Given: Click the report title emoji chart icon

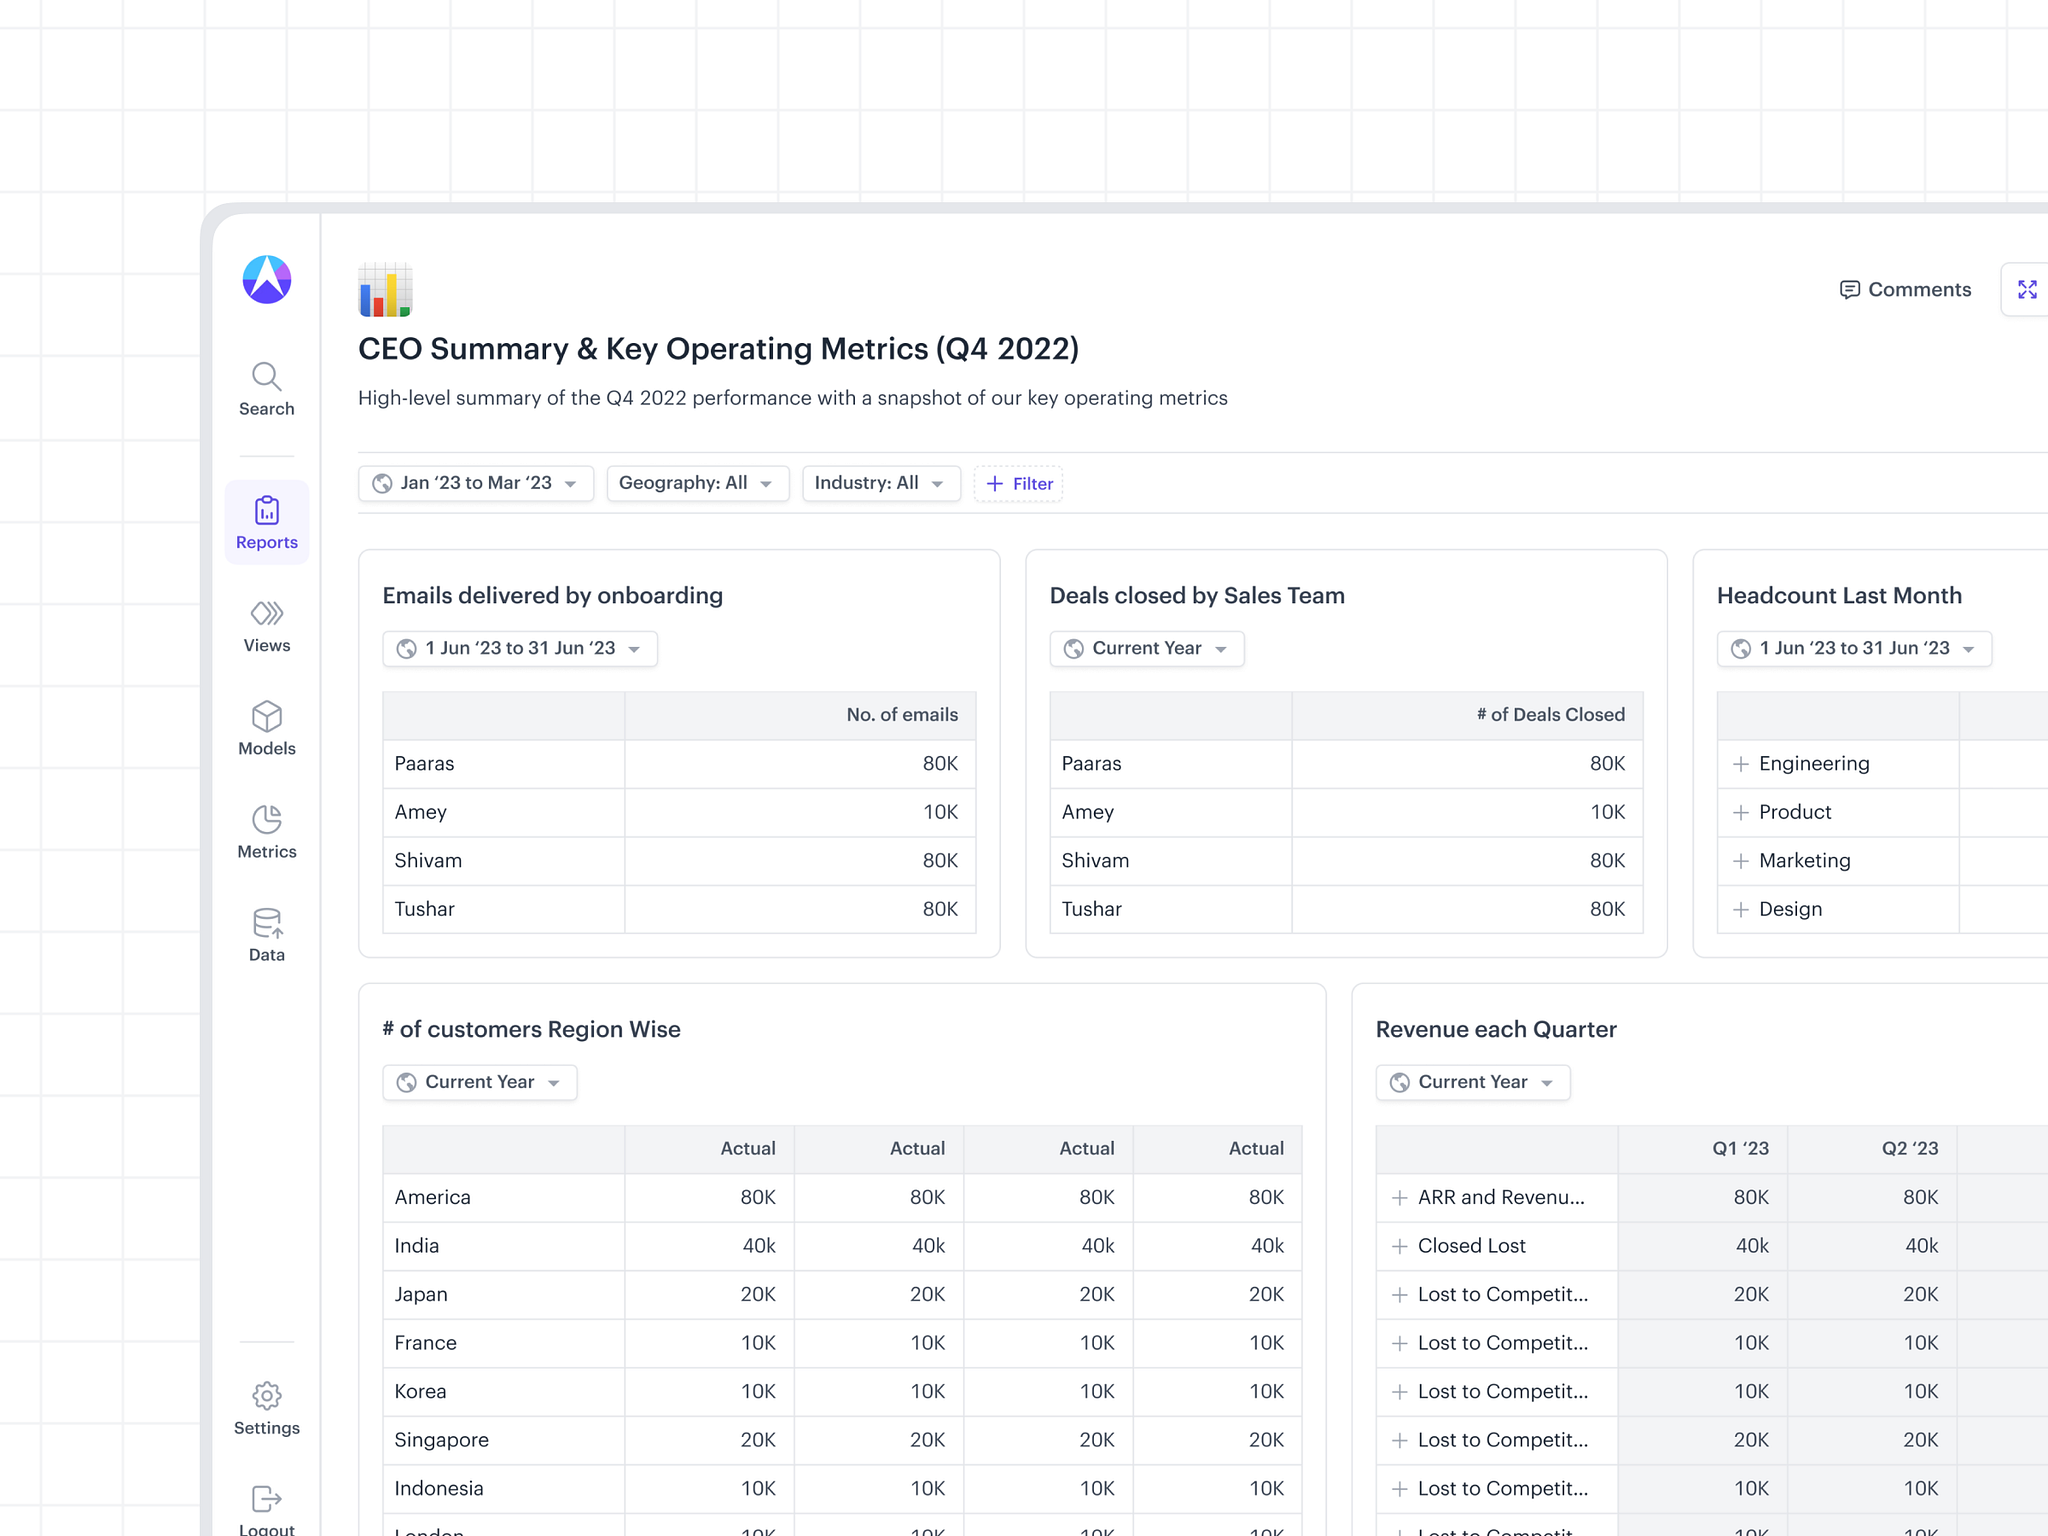Looking at the screenshot, I should 383,289.
